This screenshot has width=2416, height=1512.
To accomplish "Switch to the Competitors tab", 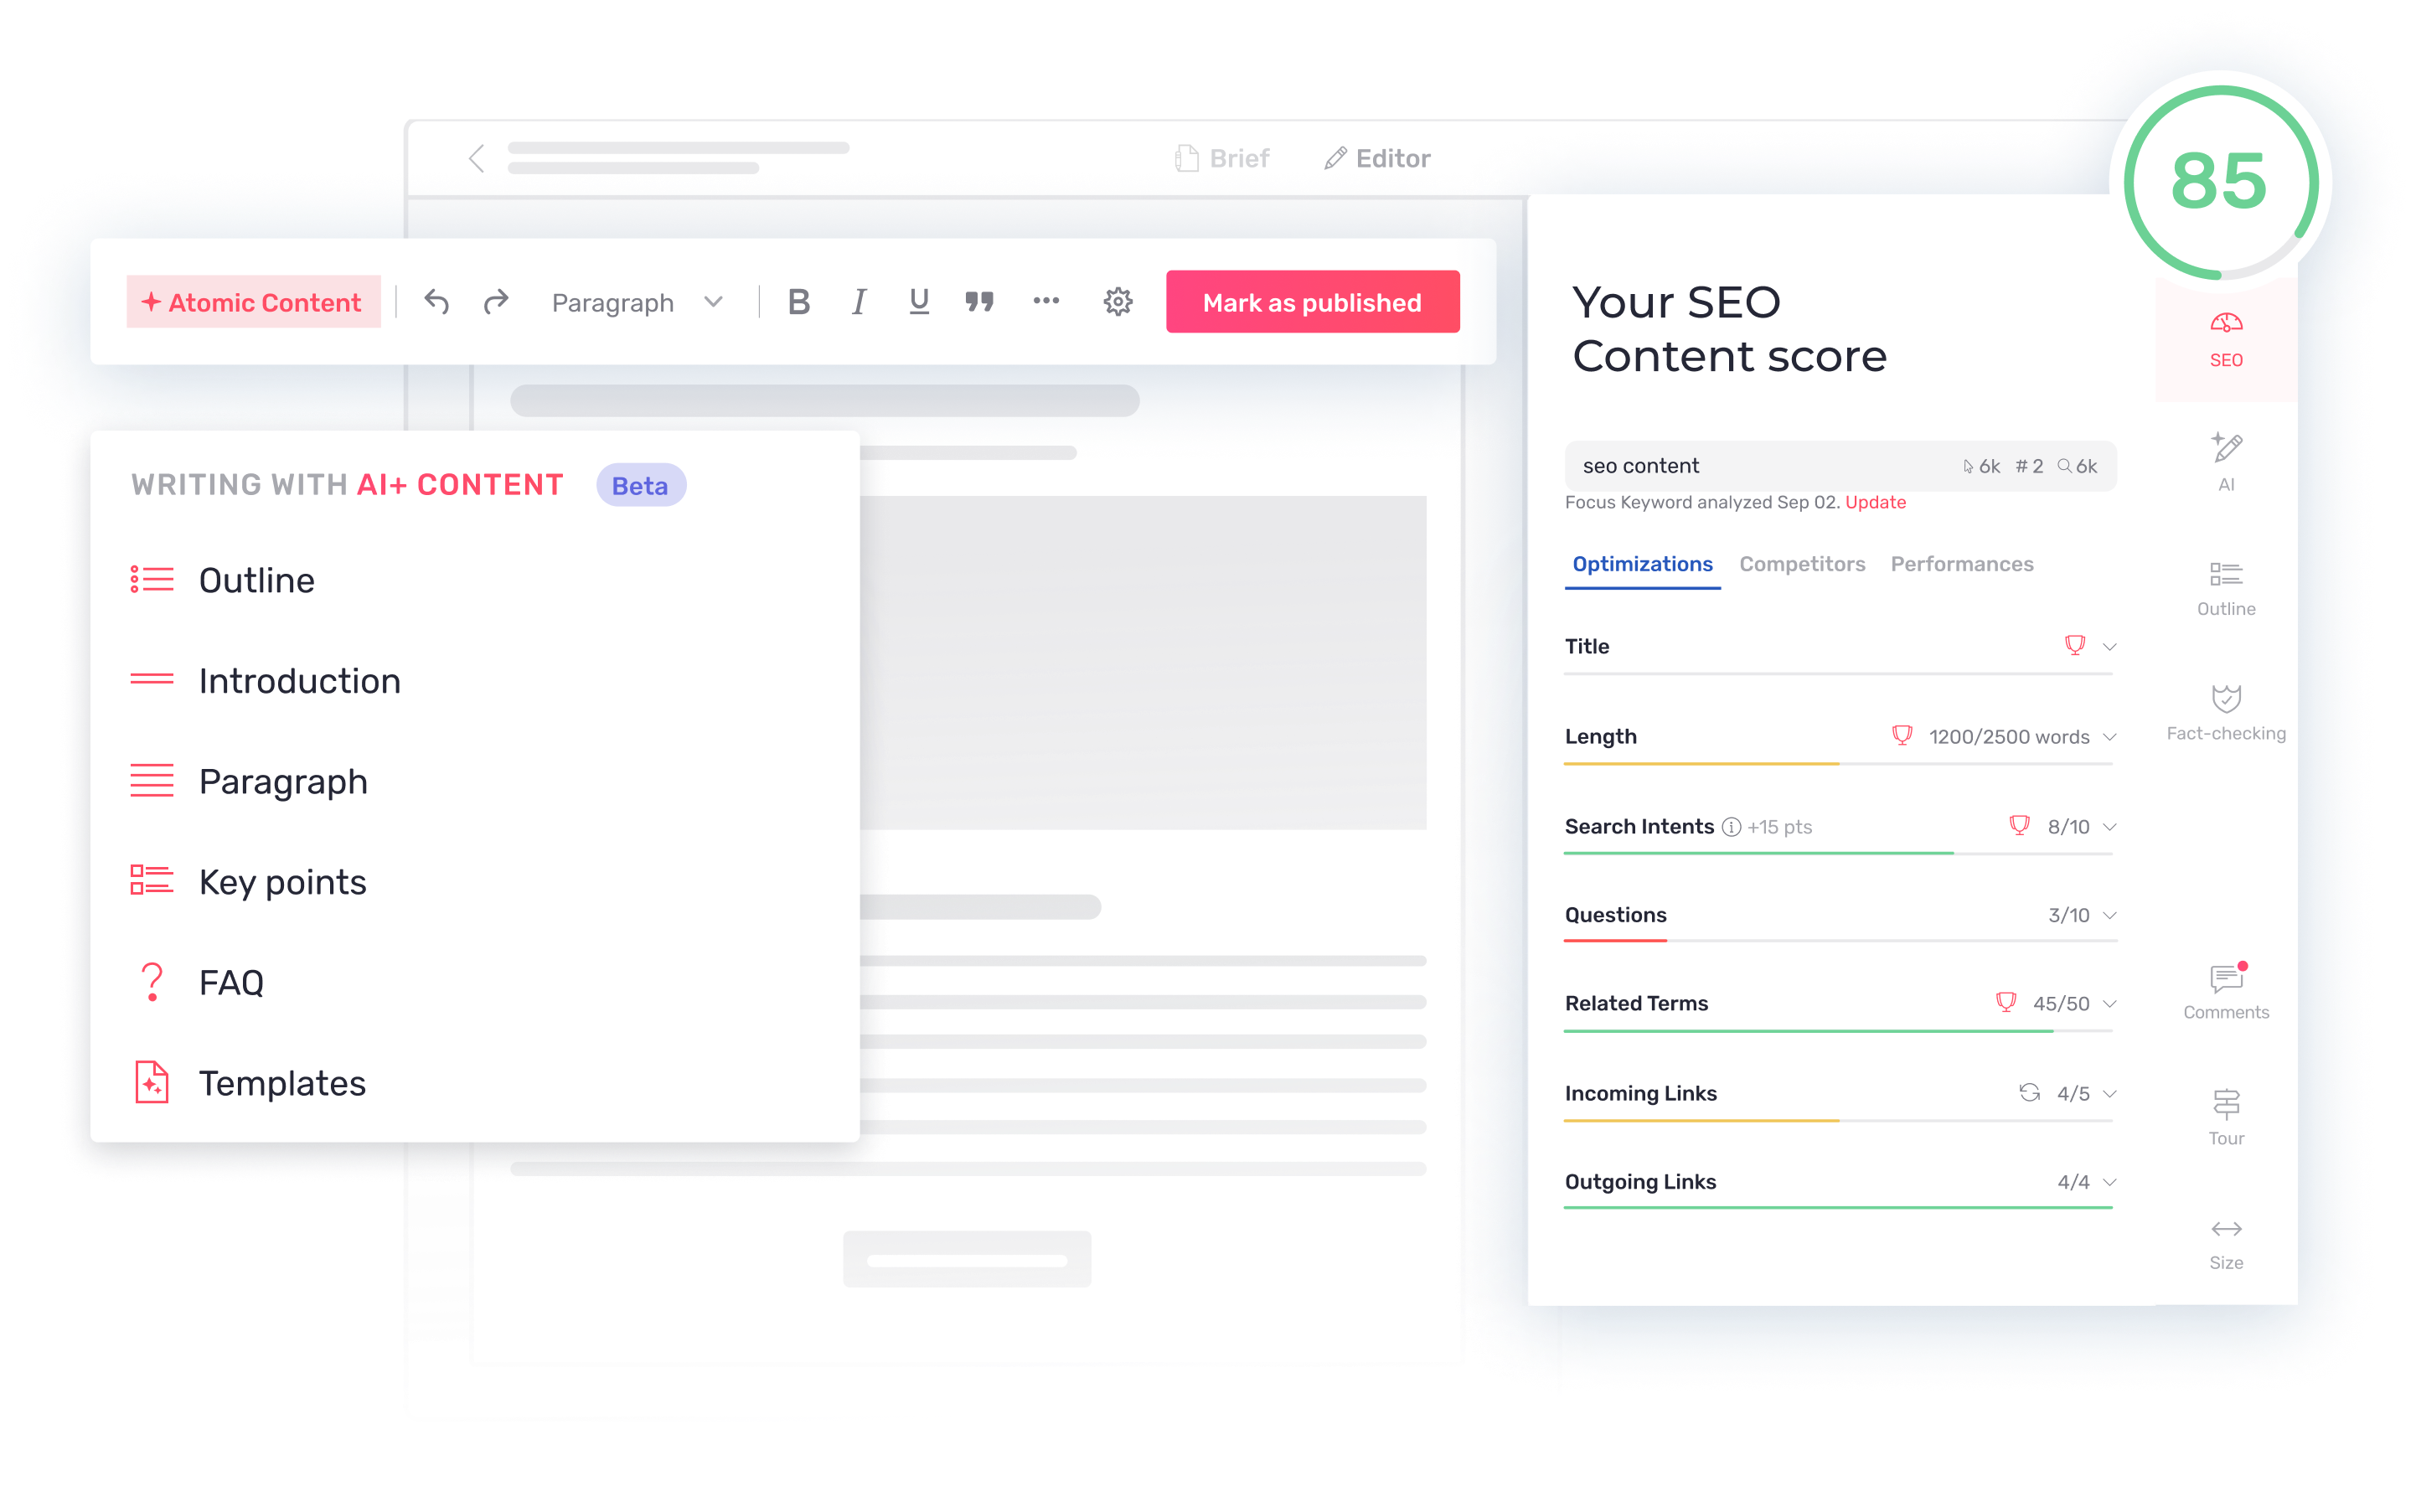I will [1801, 563].
